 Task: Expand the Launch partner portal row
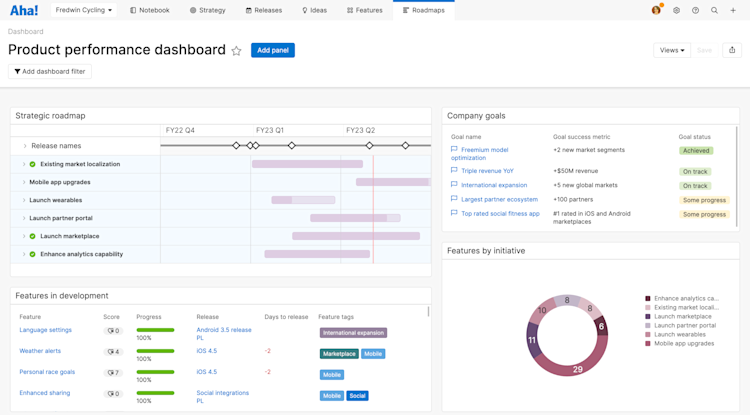[23, 218]
